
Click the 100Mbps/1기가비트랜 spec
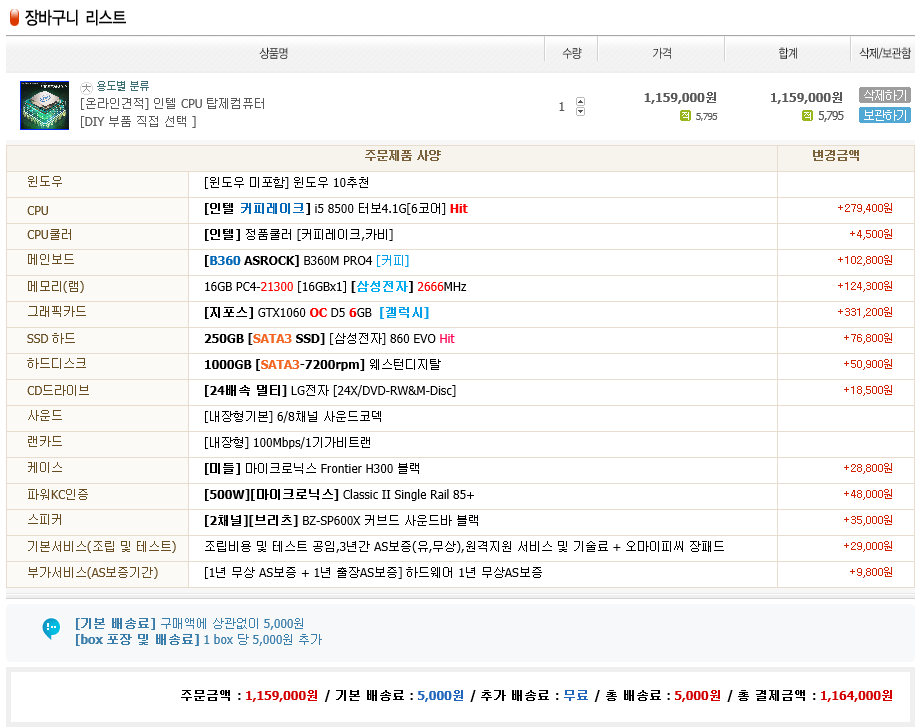(287, 442)
